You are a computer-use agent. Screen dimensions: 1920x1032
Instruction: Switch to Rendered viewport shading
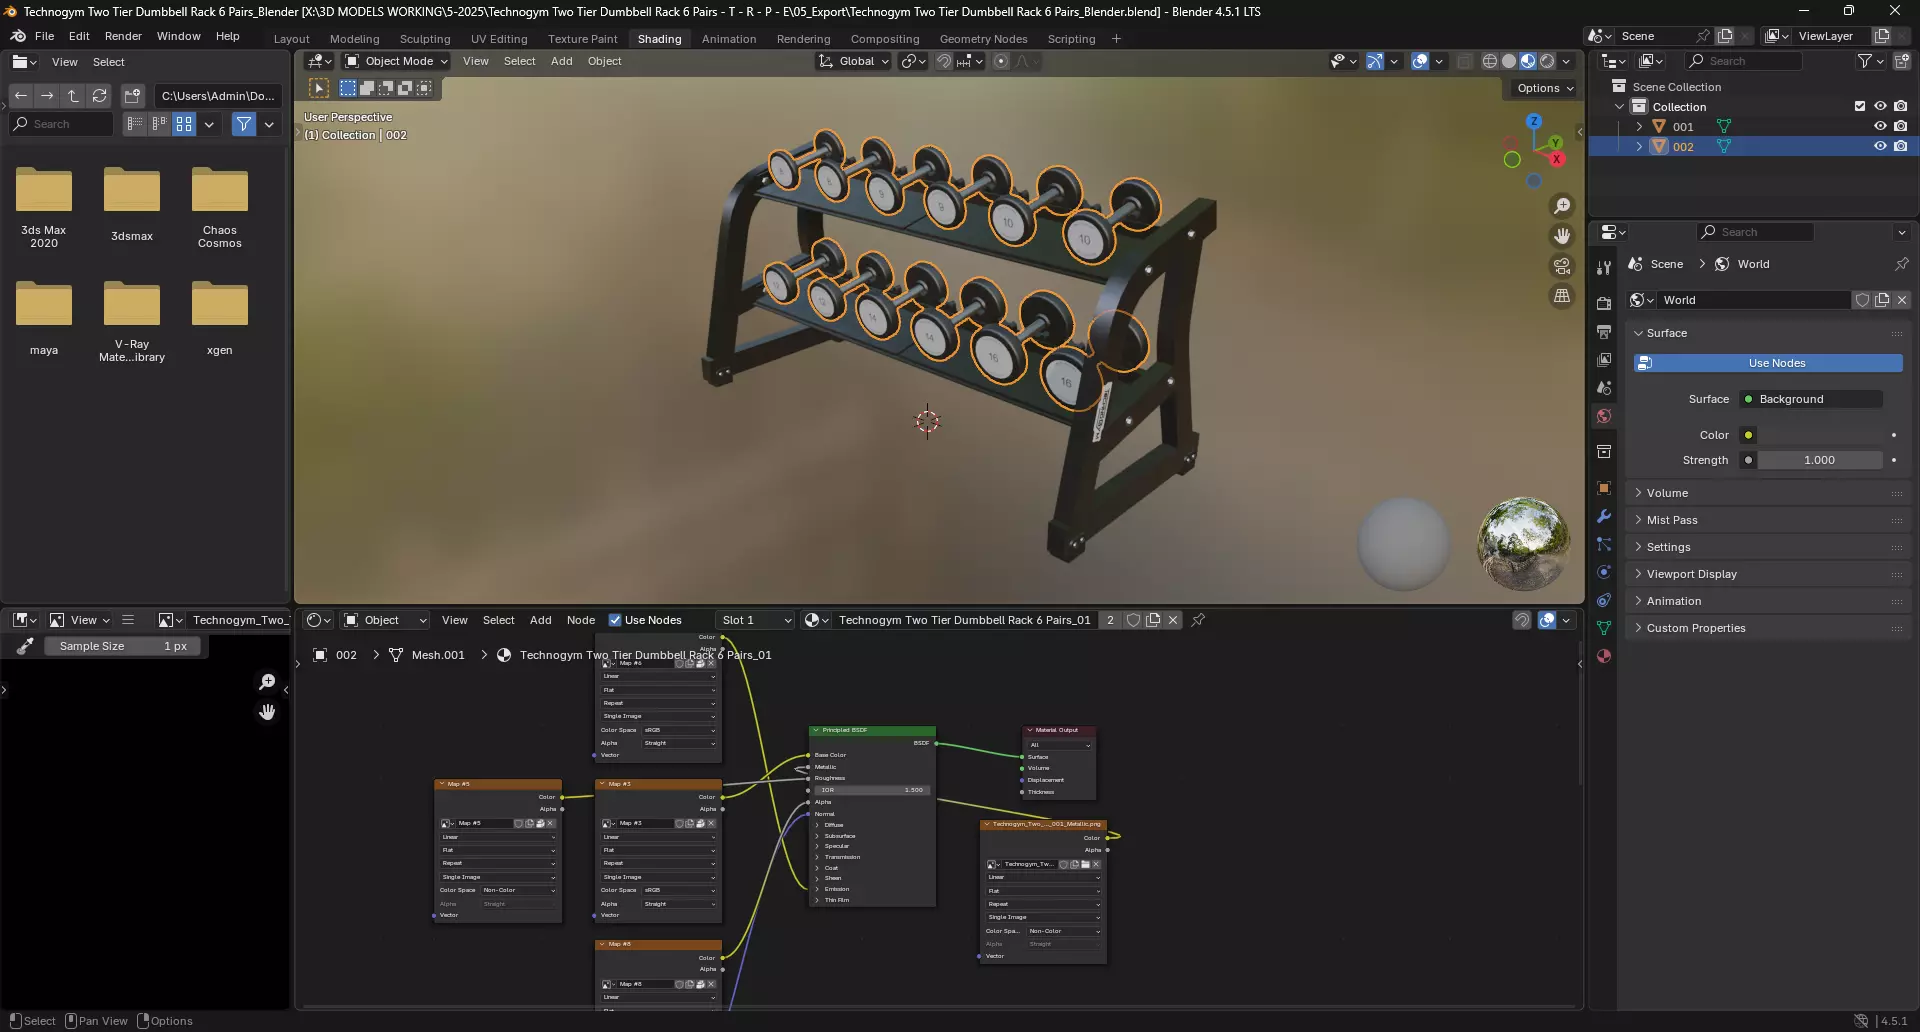click(1547, 61)
